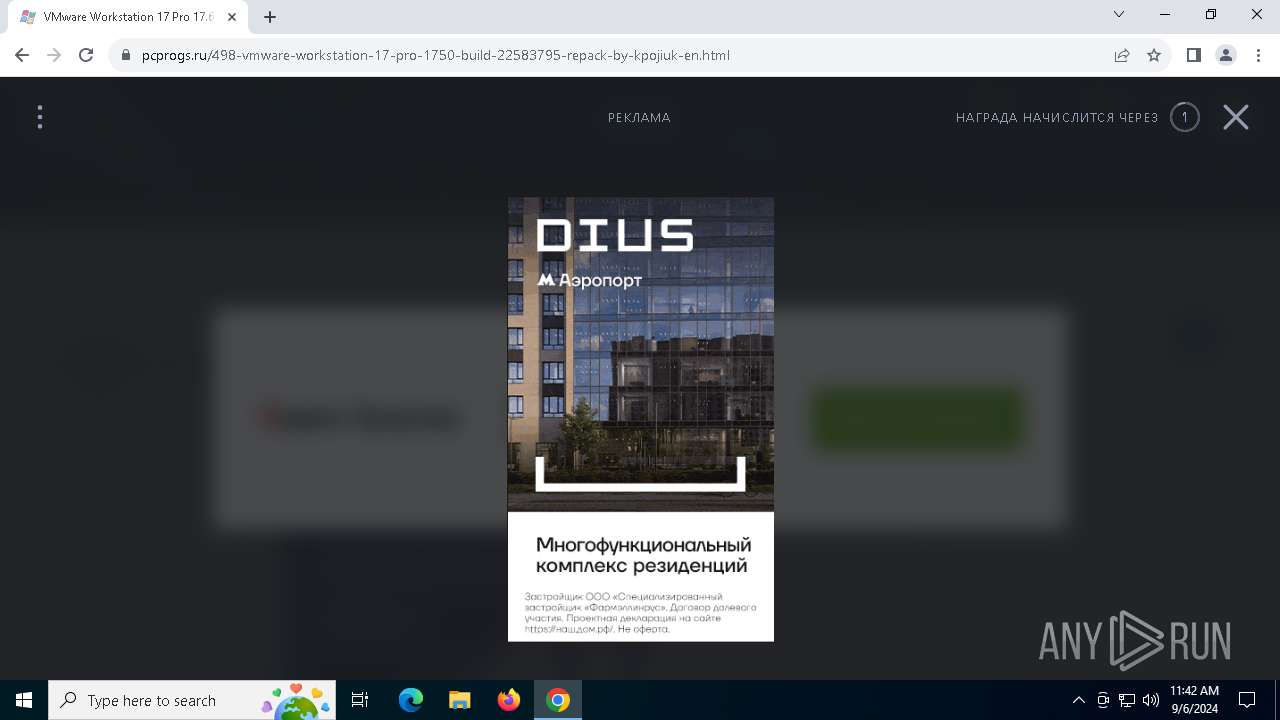Go back to the previous page
The height and width of the screenshot is (720, 1280).
22,55
